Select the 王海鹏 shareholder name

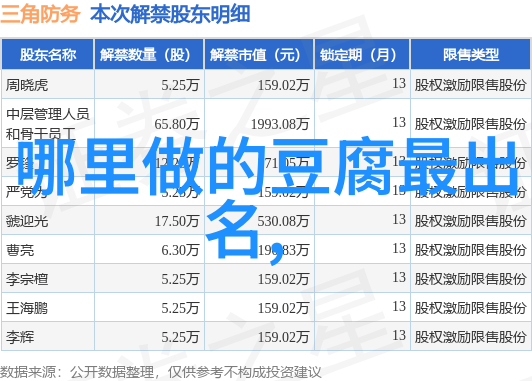27,308
